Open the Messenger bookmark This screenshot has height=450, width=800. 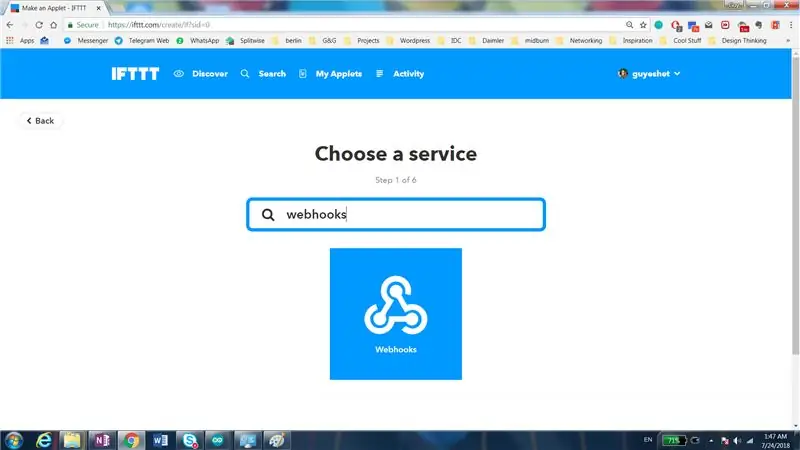86,40
